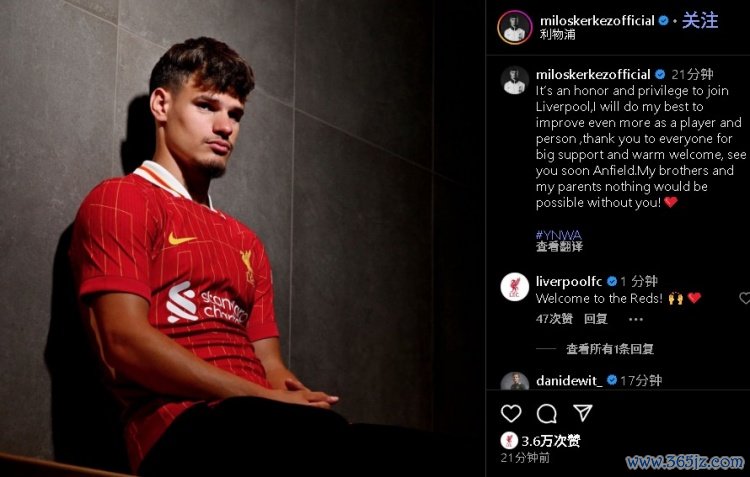
Task: View 47次赞 likes on comment
Action: coord(554,319)
